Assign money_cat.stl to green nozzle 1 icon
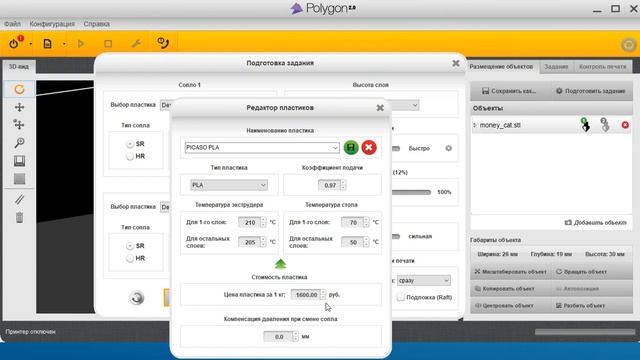Screen dimensions: 640x360 pos(585,124)
